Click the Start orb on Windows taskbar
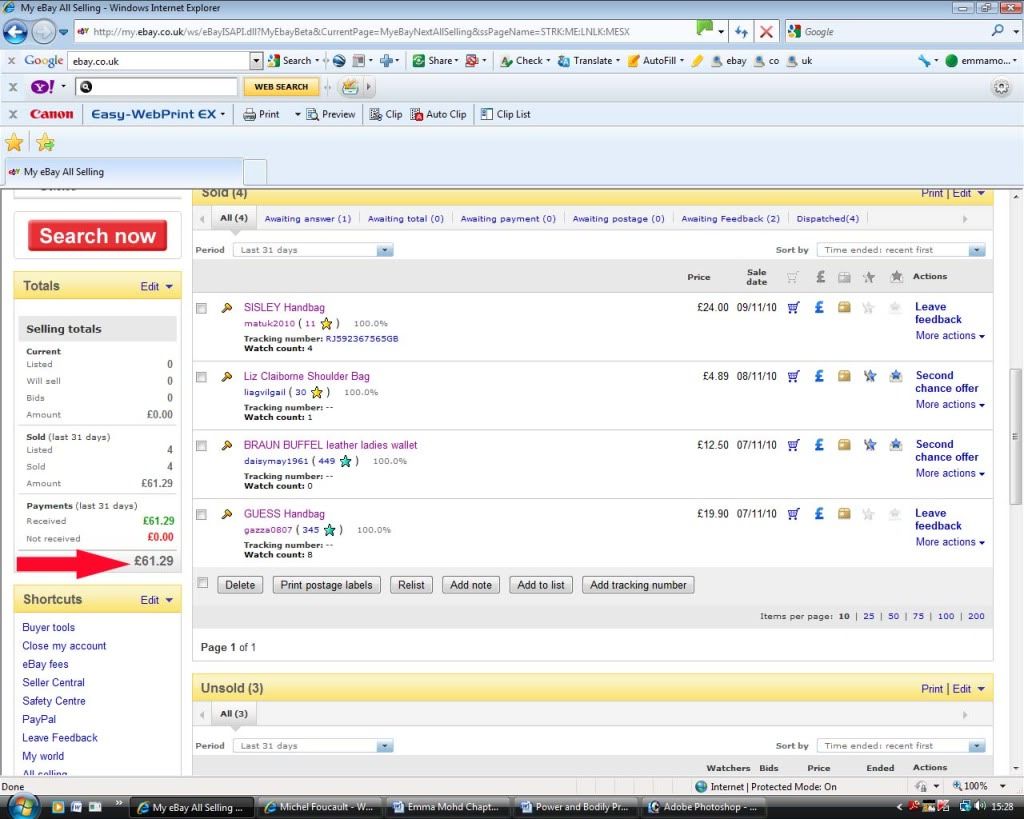The image size is (1024, 819). 22,806
